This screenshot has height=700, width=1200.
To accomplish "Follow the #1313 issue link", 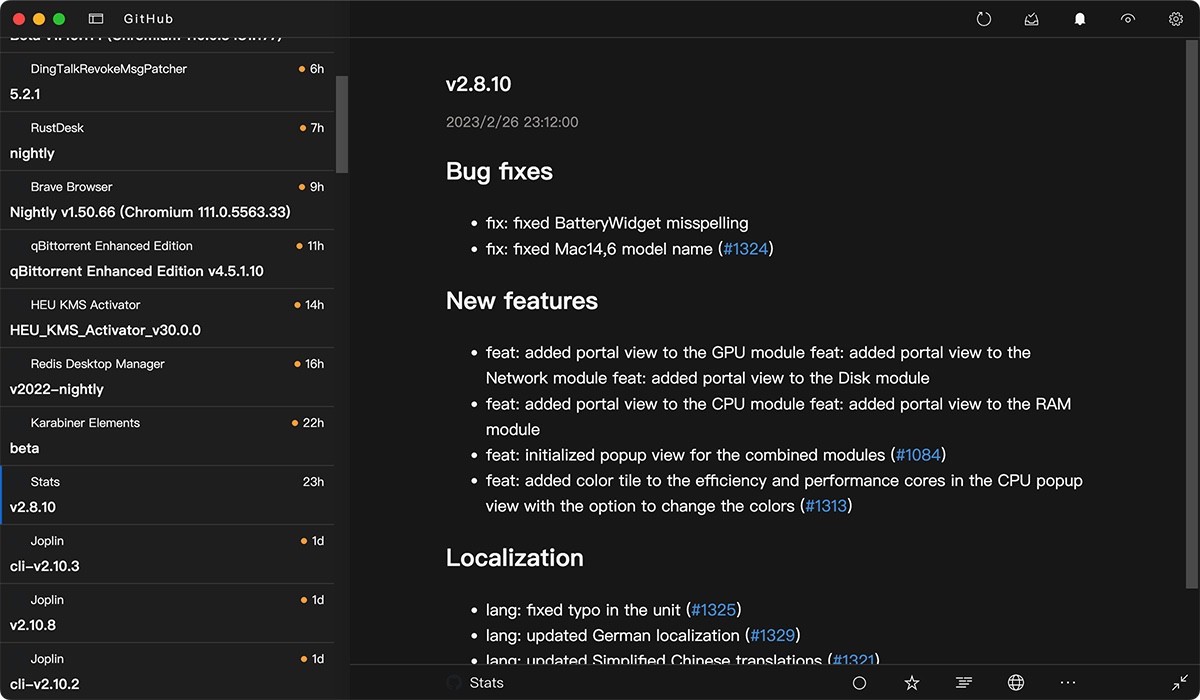I will pyautogui.click(x=826, y=506).
